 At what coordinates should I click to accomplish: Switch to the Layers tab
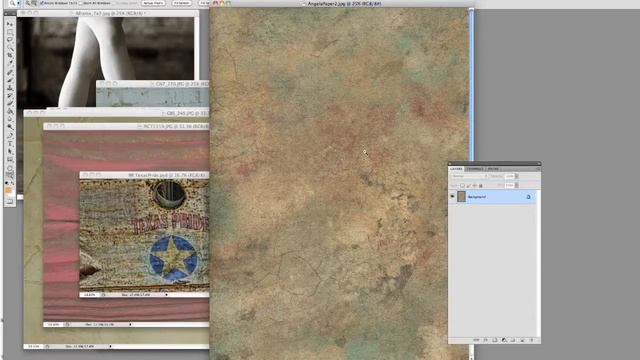[456, 169]
